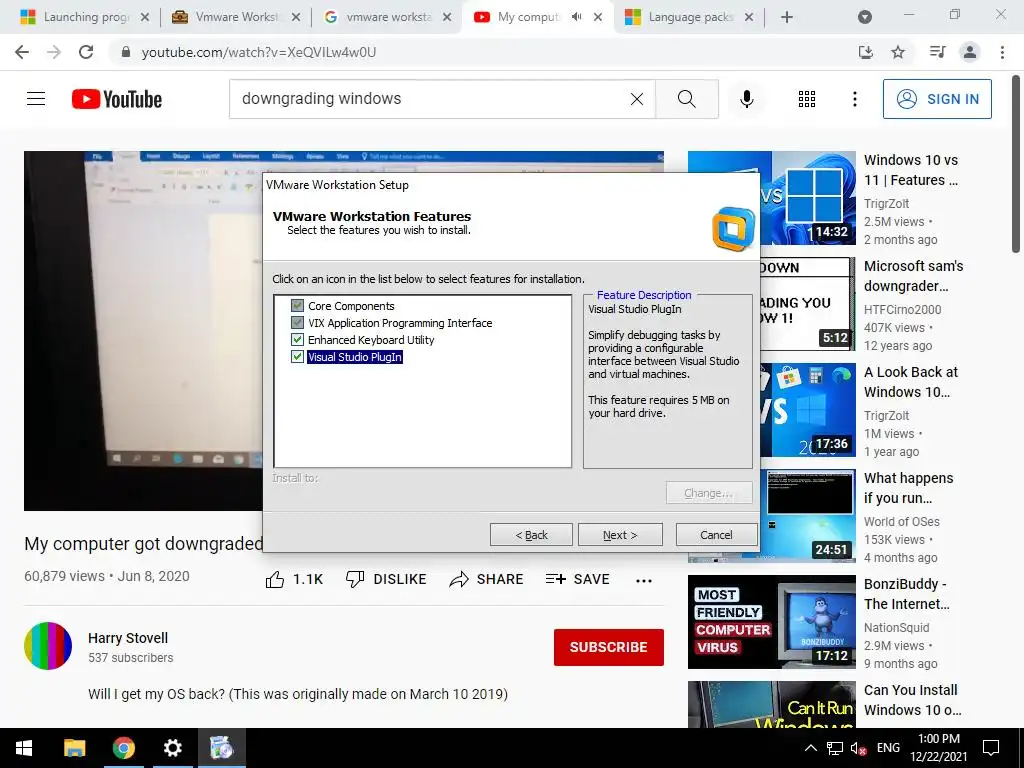Click Back in VMware Setup
The width and height of the screenshot is (1024, 768).
pos(531,535)
